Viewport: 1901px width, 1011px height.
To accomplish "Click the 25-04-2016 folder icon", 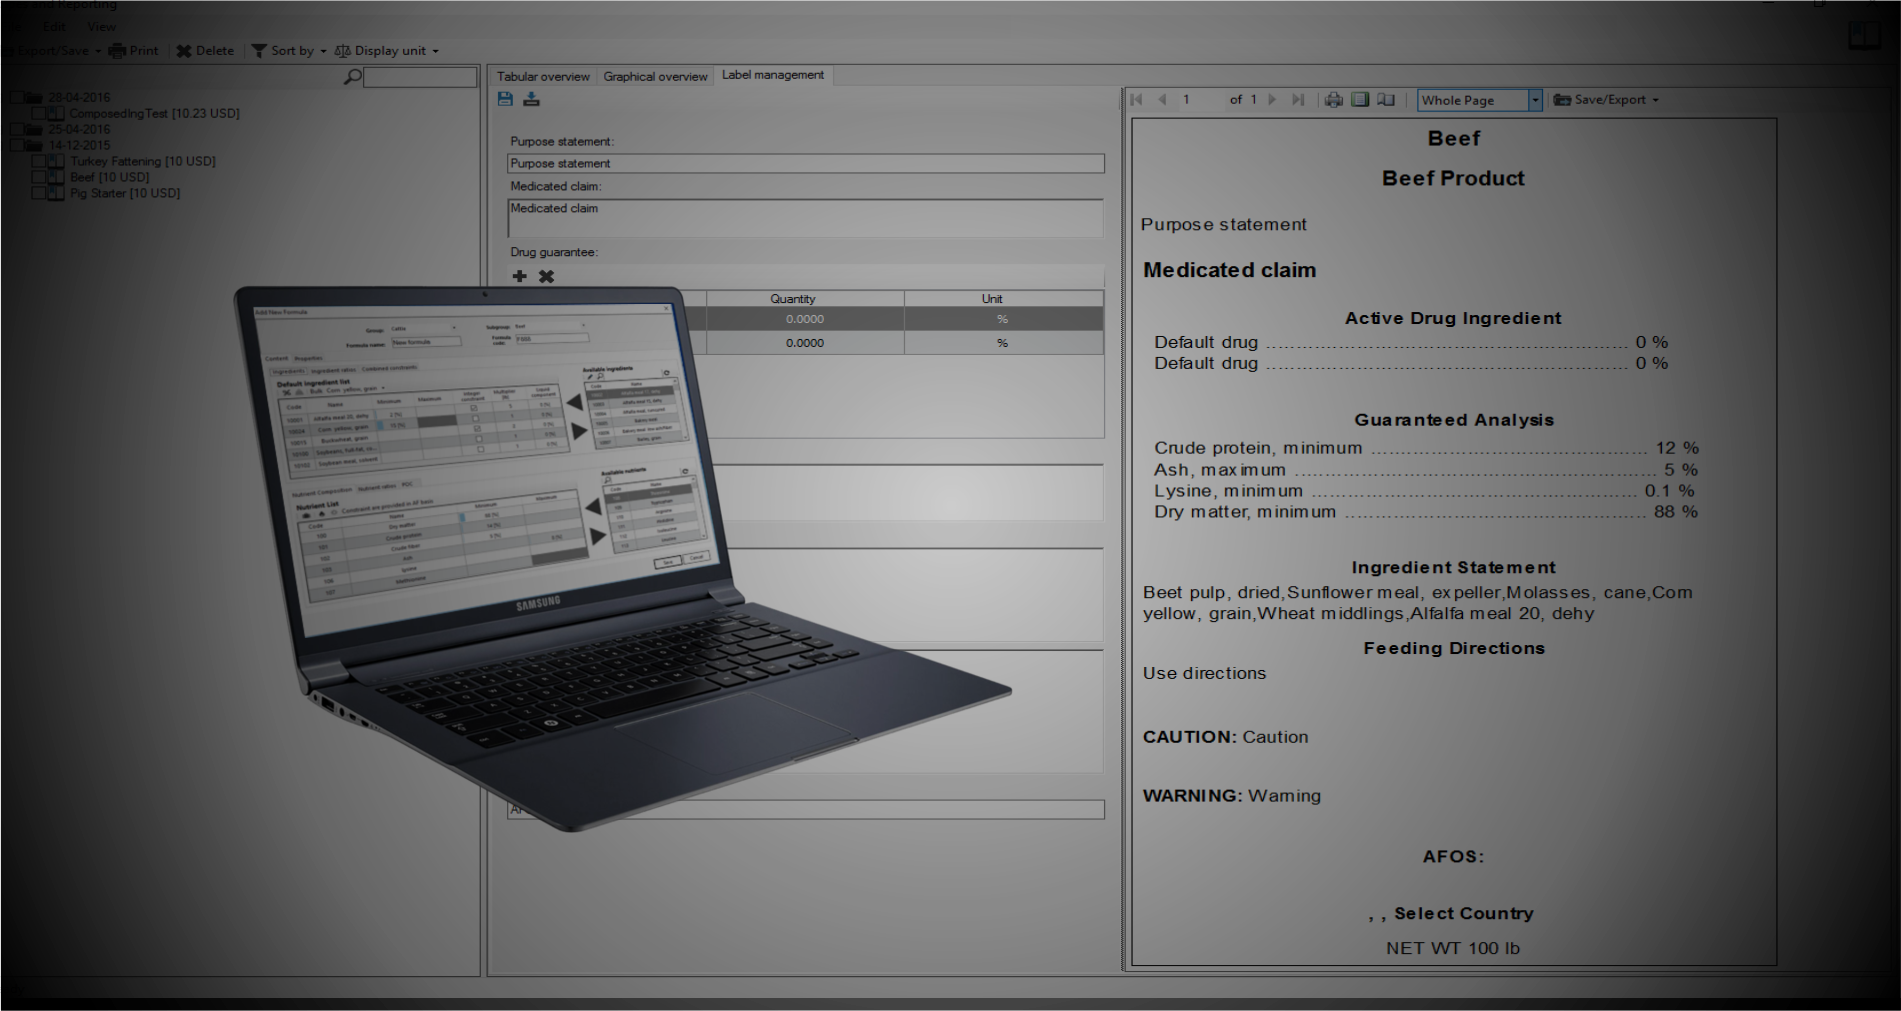I will 34,130.
